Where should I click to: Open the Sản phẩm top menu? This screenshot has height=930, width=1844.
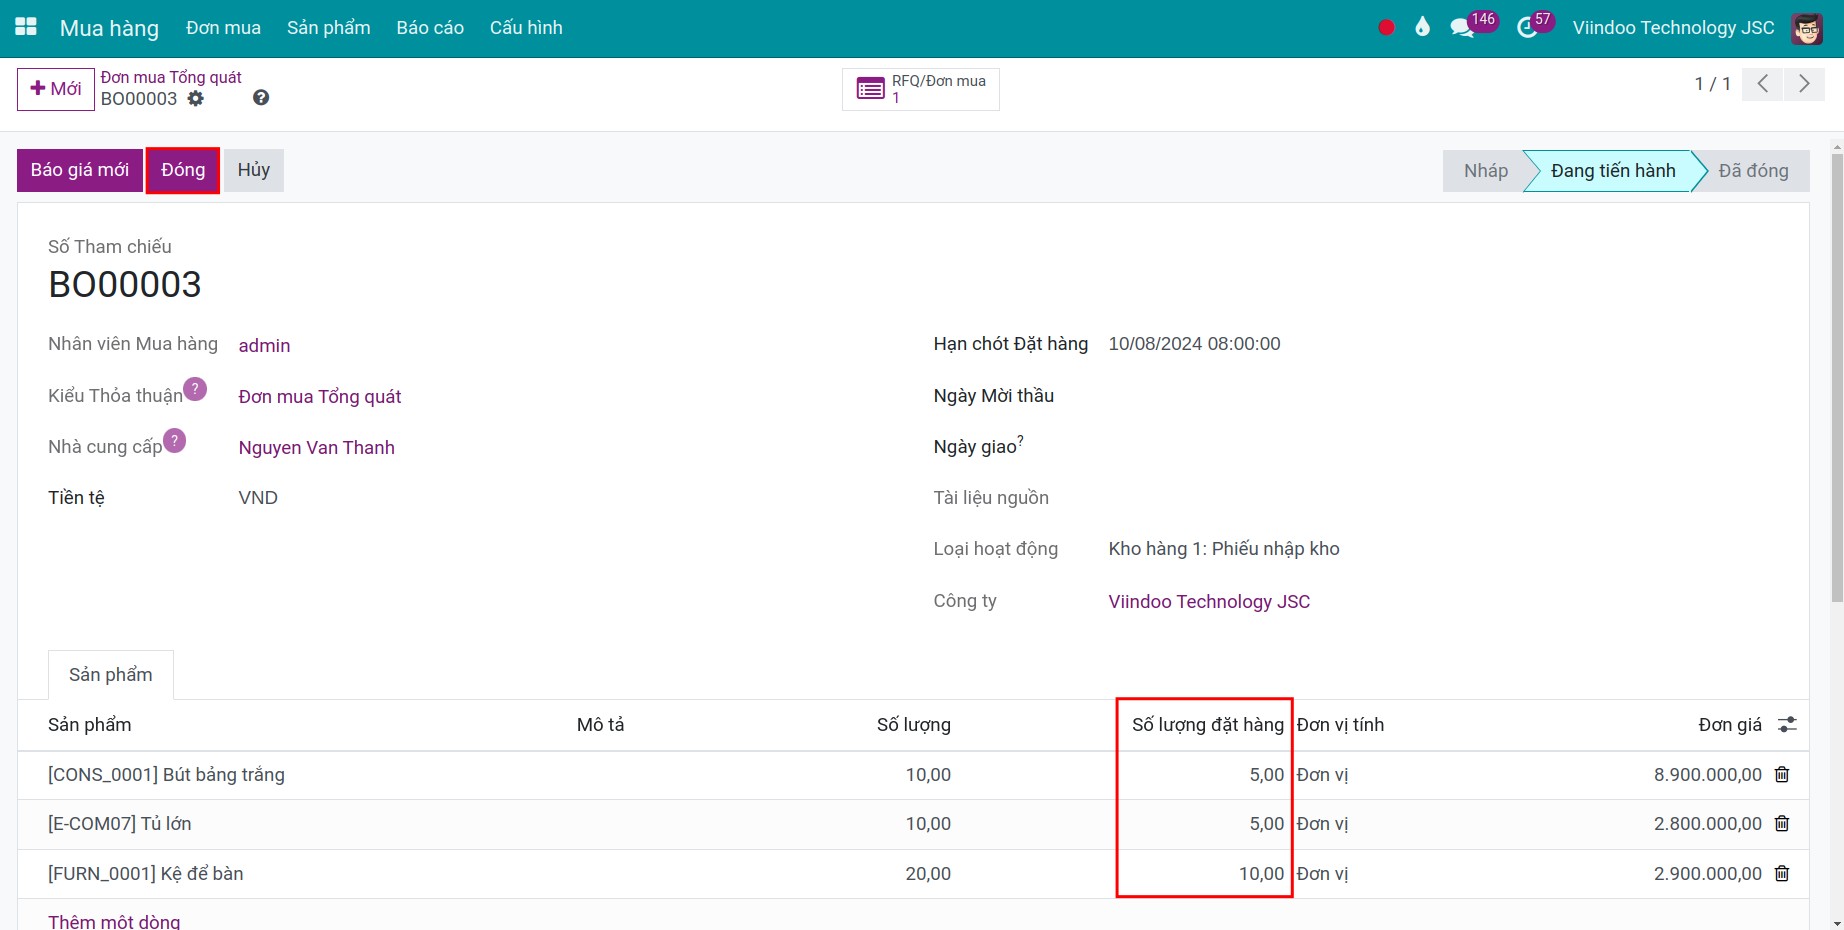328,28
